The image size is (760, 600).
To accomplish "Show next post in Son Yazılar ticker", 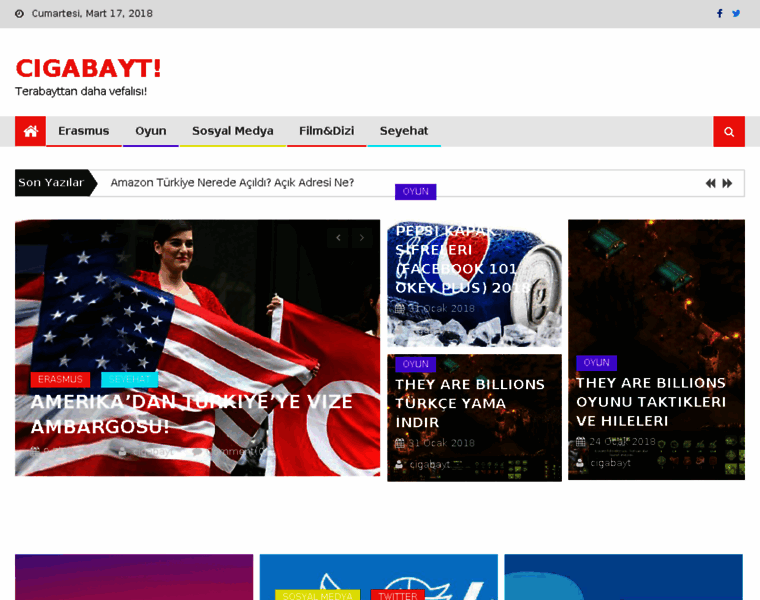I will (x=727, y=183).
